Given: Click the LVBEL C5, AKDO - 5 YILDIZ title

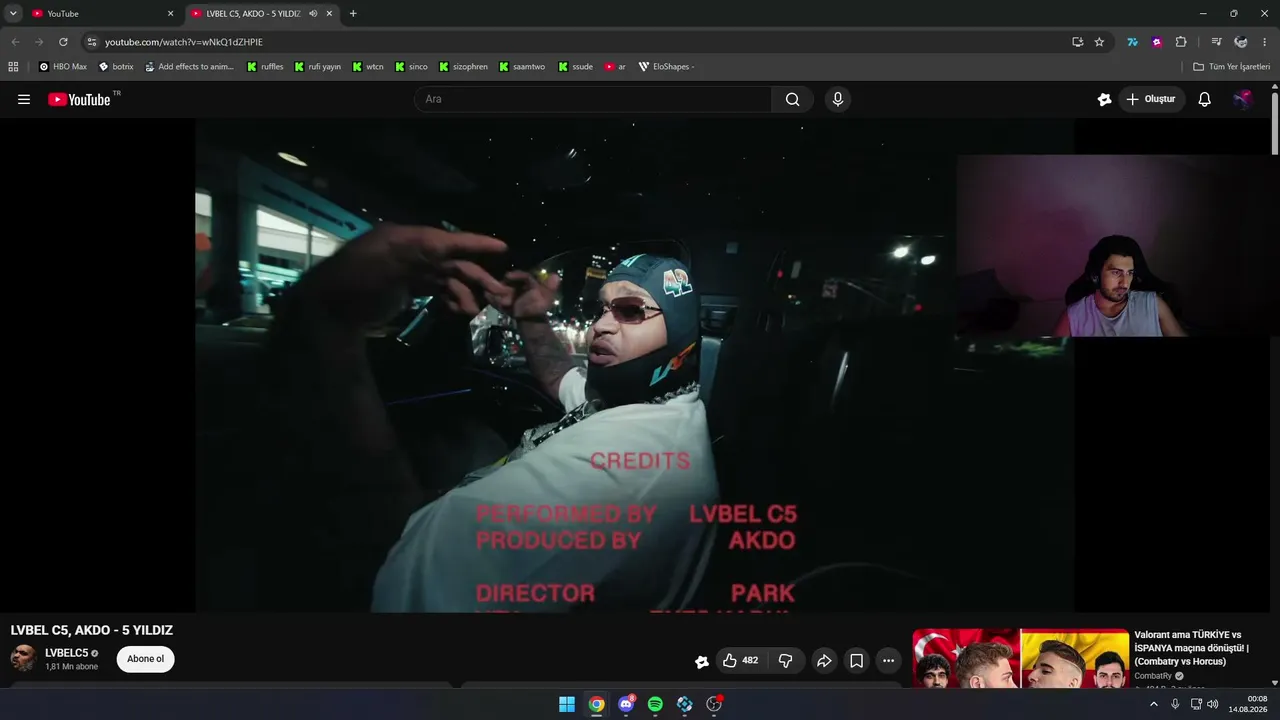Looking at the screenshot, I should point(92,630).
